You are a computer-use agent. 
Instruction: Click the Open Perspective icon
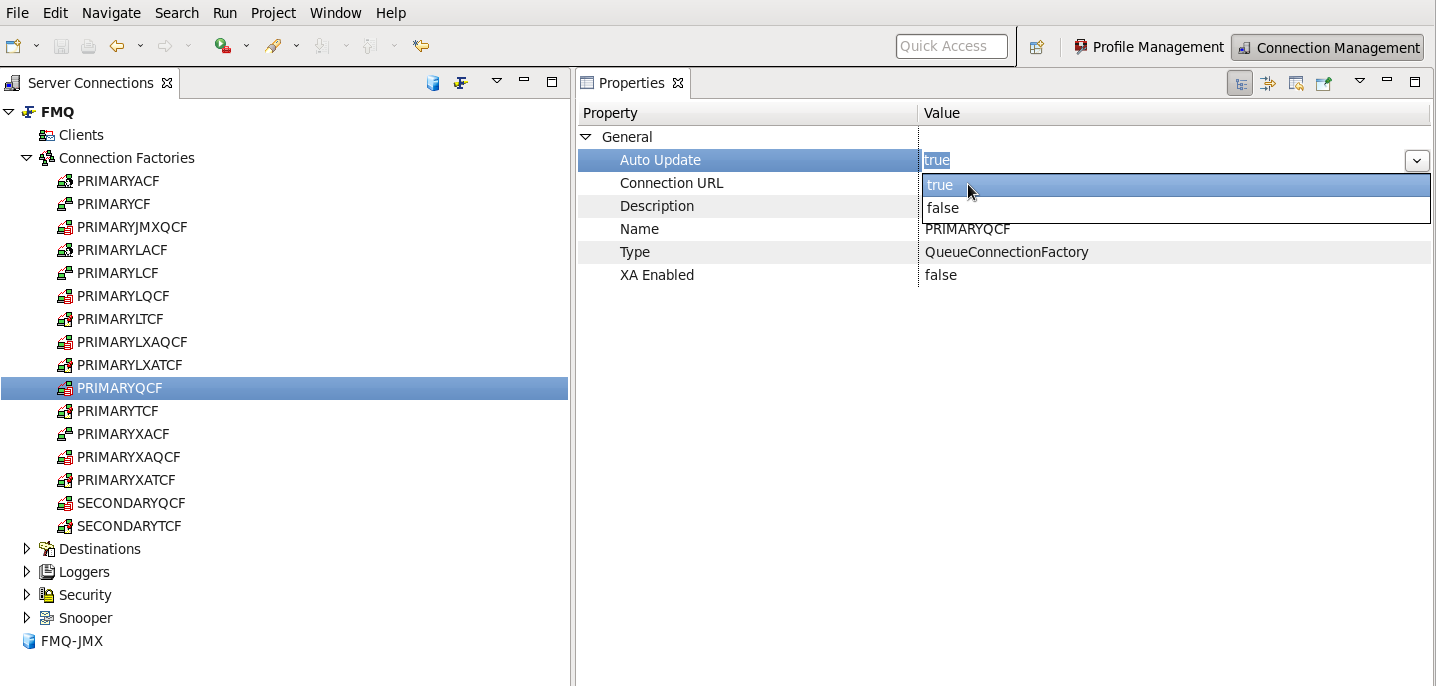(1037, 47)
